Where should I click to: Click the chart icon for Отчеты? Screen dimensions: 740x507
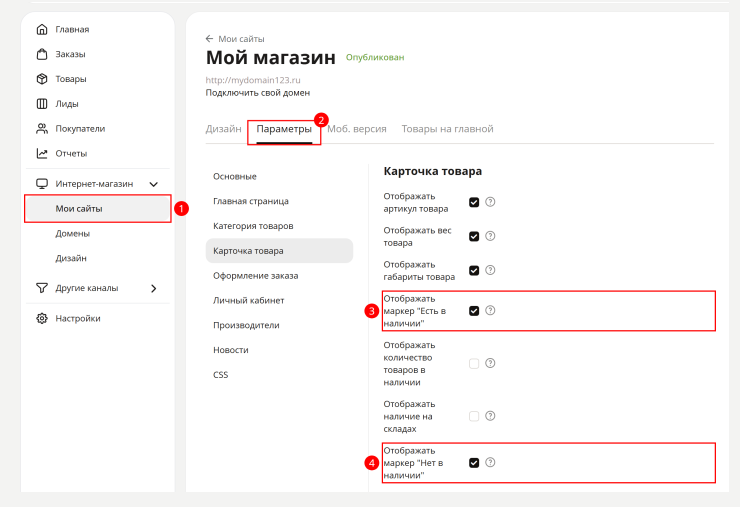tap(42, 153)
